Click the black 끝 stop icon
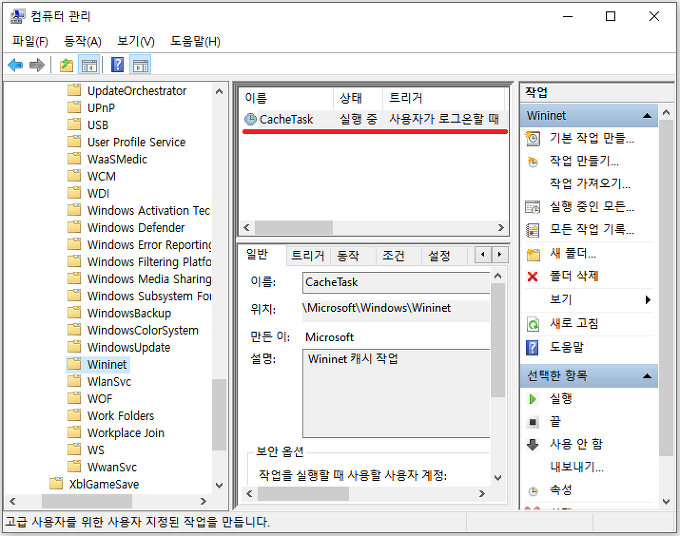The height and width of the screenshot is (536, 680). [x=533, y=422]
